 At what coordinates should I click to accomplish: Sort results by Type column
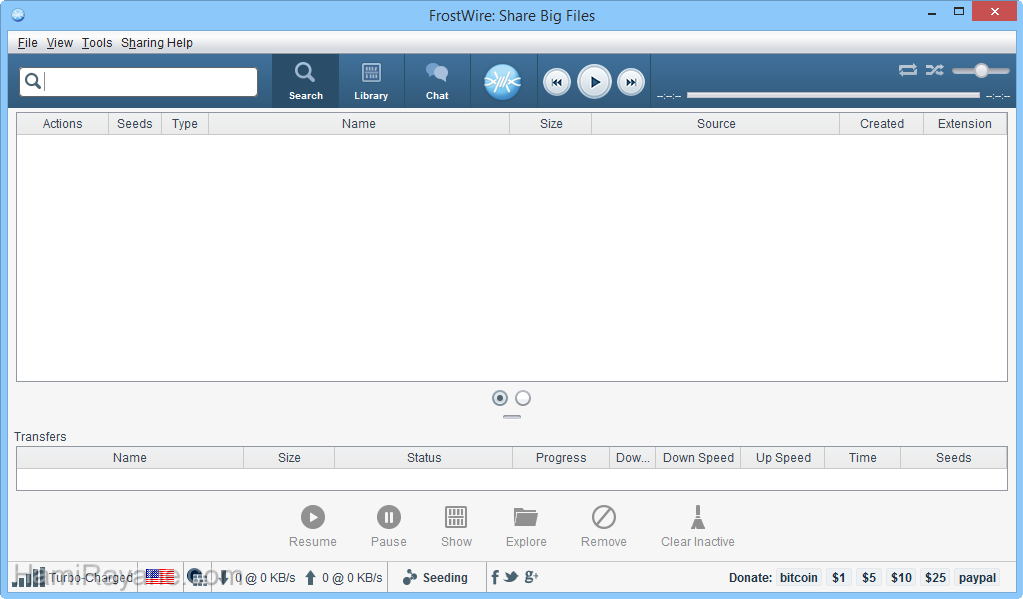click(185, 124)
